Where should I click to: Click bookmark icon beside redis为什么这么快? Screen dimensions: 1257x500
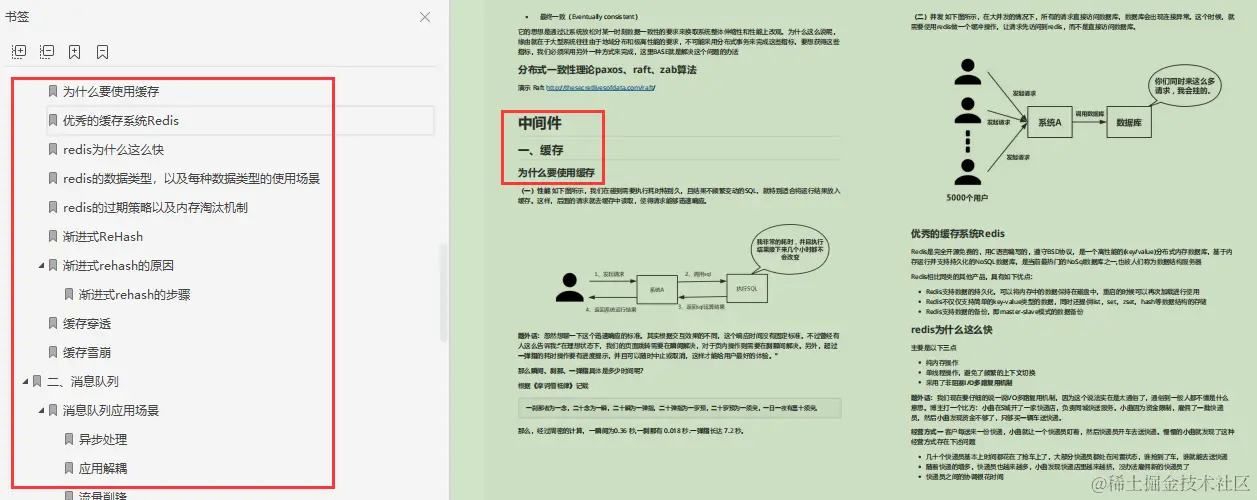(x=53, y=149)
